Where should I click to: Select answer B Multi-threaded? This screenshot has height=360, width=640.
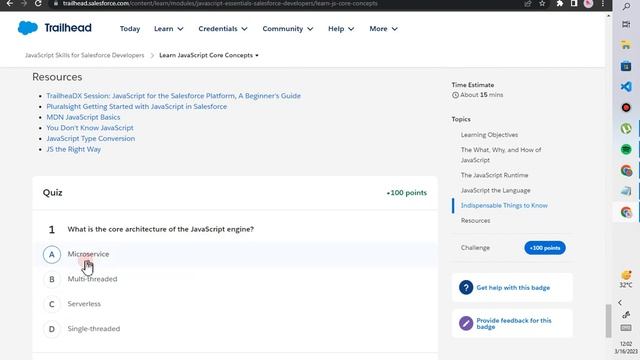pyautogui.click(x=235, y=279)
